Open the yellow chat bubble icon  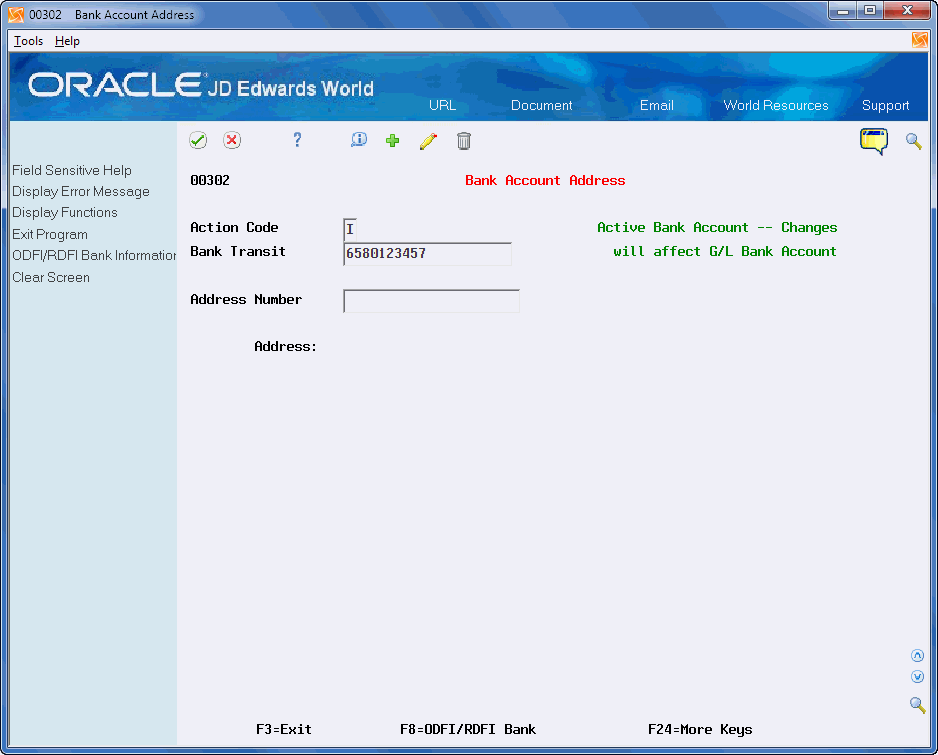874,141
